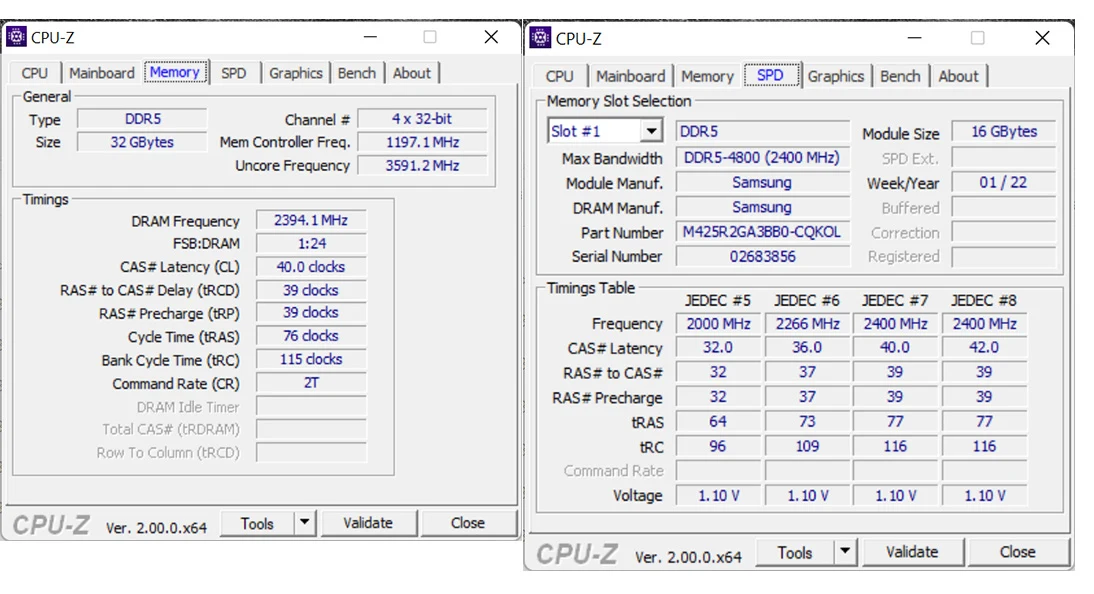The image size is (1094, 594).
Task: Click the Serial Number value field
Action: point(763,256)
